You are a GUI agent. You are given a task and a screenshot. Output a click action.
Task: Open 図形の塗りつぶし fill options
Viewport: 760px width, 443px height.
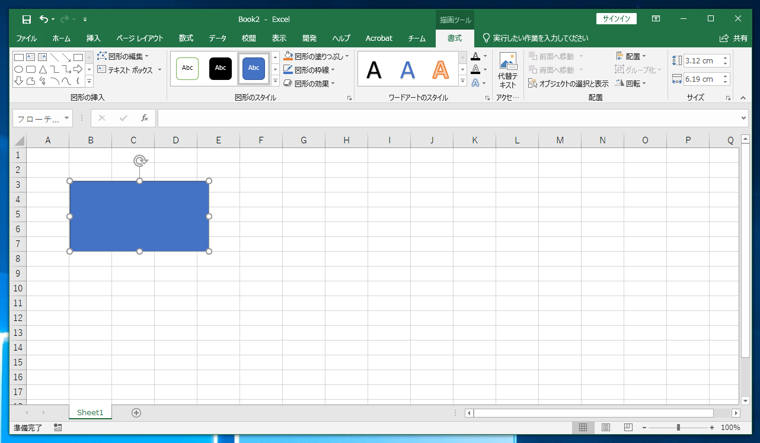coord(316,56)
